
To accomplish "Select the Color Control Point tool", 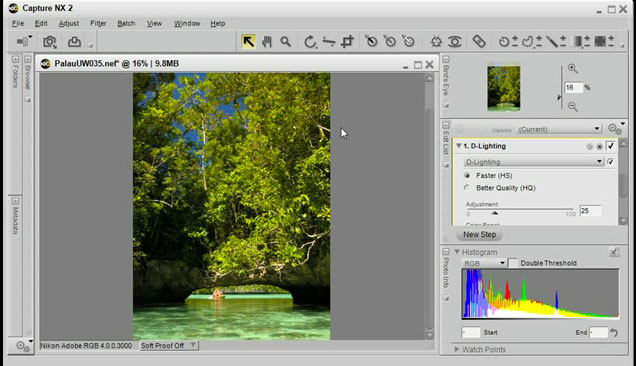I will (x=436, y=41).
